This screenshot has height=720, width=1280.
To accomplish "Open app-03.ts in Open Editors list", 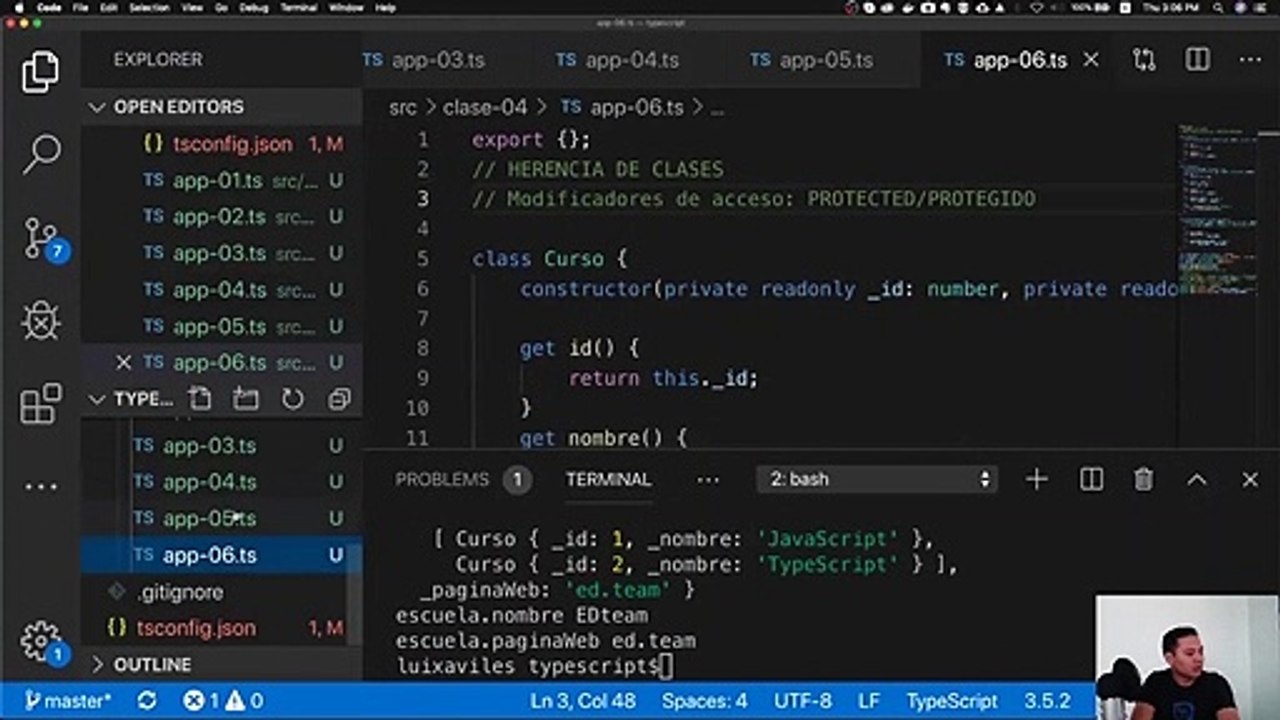I will pyautogui.click(x=222, y=253).
